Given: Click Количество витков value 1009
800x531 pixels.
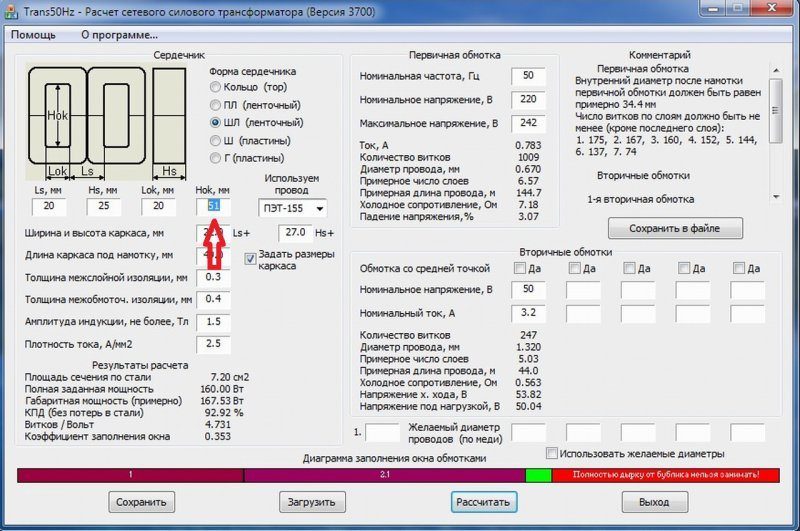Looking at the screenshot, I should (529, 157).
